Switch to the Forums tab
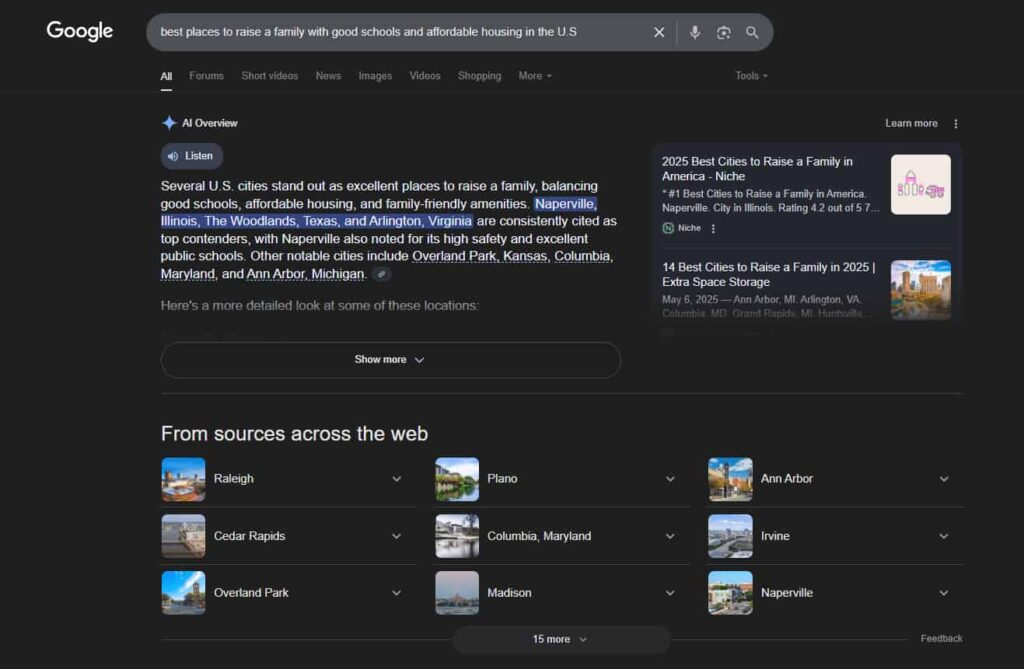This screenshot has height=669, width=1024. click(x=206, y=76)
